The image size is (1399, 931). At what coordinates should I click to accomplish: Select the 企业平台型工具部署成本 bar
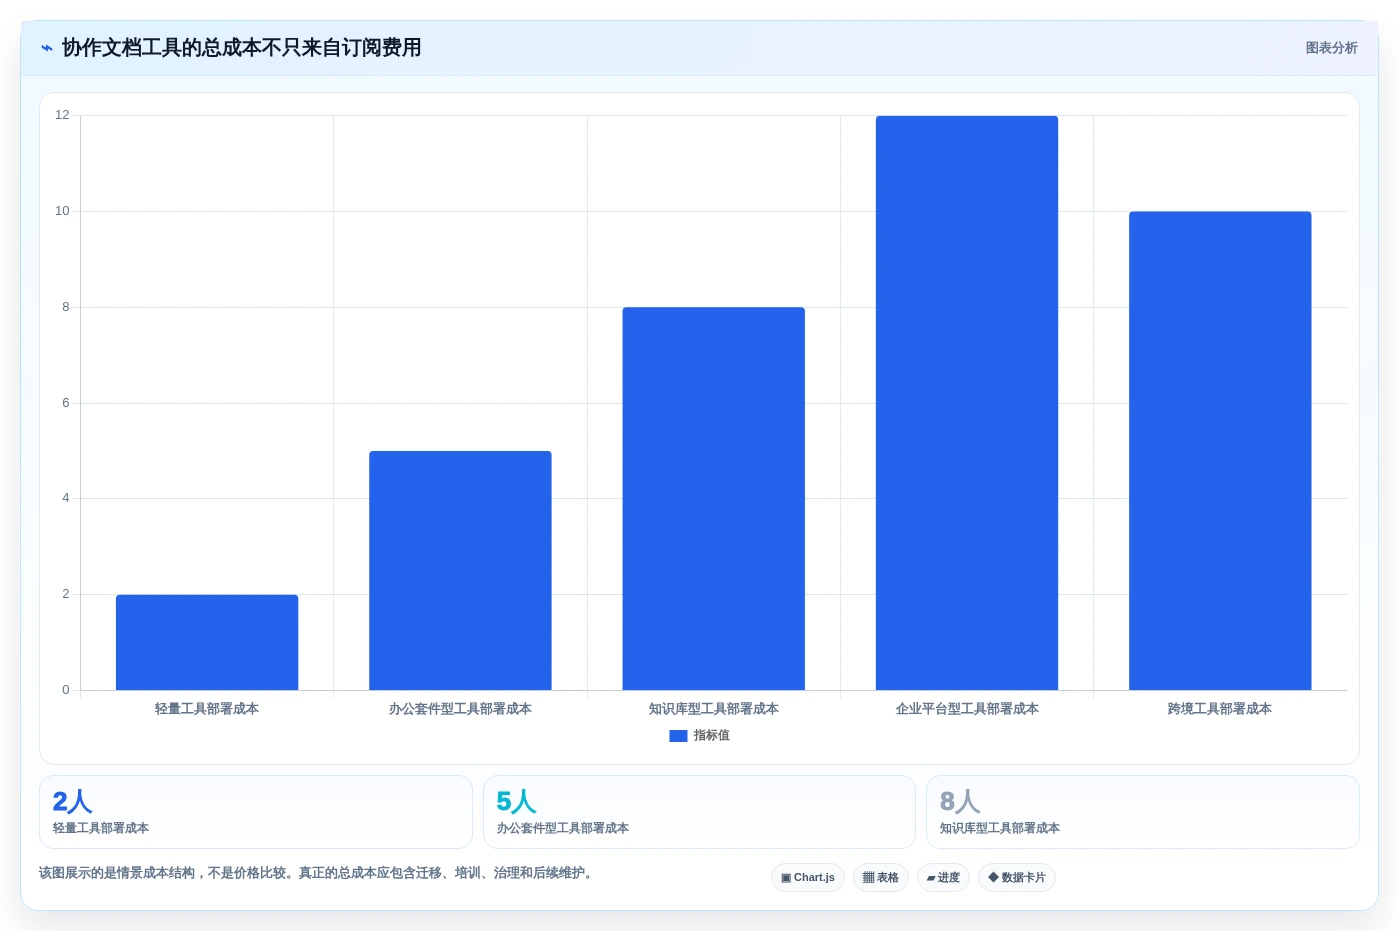point(967,403)
